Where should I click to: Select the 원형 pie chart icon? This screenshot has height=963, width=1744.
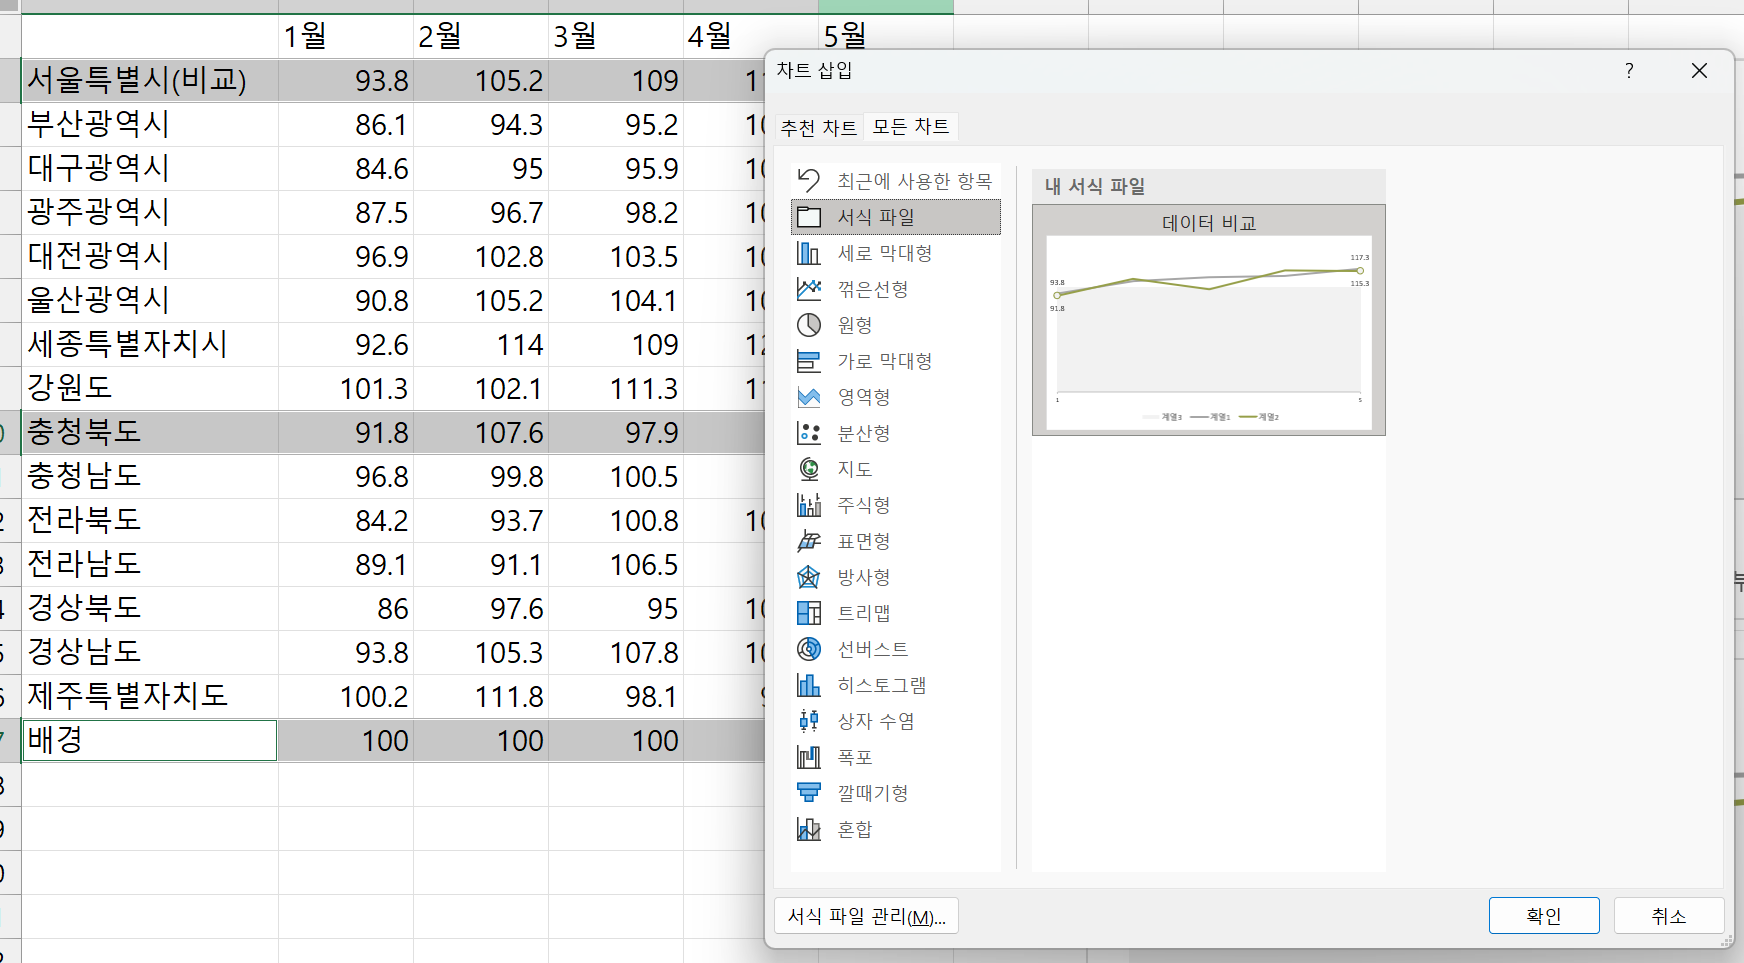pos(809,325)
